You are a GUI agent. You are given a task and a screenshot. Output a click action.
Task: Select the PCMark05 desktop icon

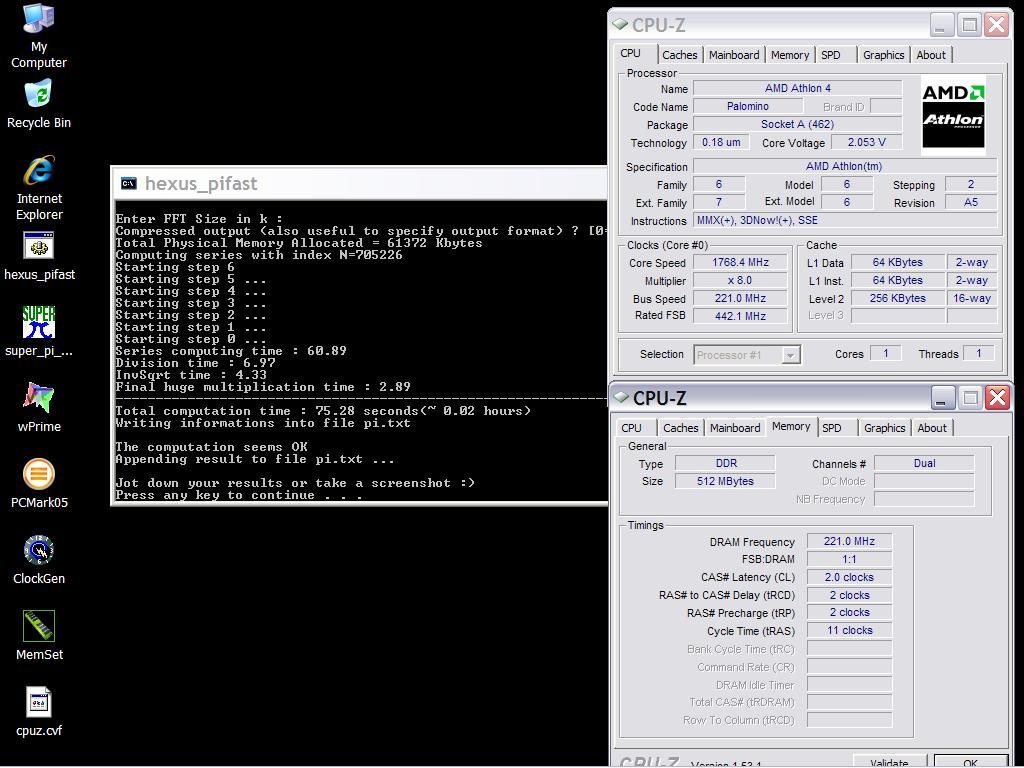point(39,484)
